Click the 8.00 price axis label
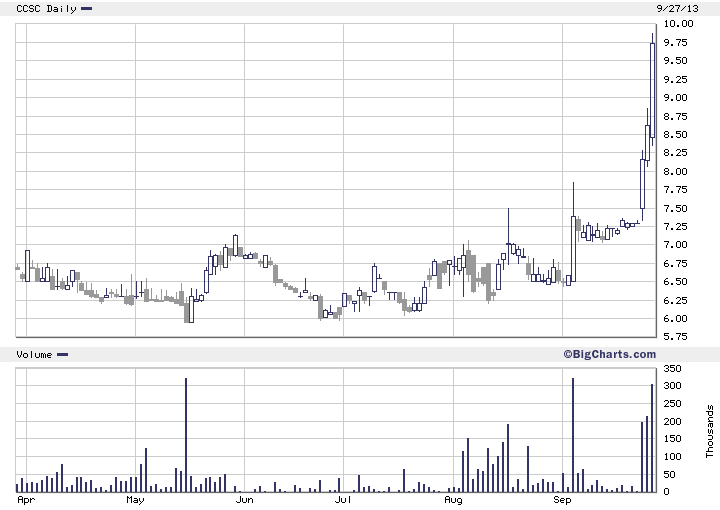720x510 pixels. pos(675,172)
